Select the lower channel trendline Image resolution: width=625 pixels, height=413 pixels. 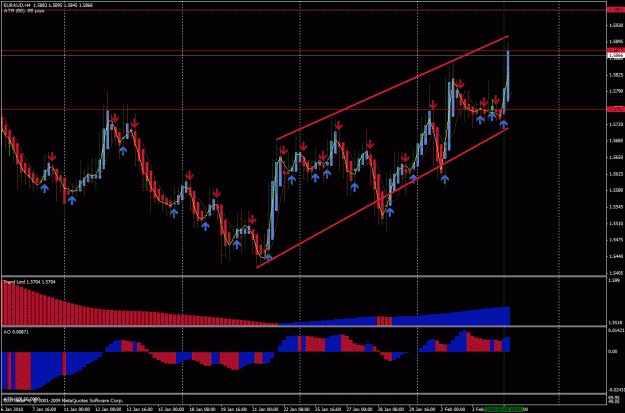[383, 198]
